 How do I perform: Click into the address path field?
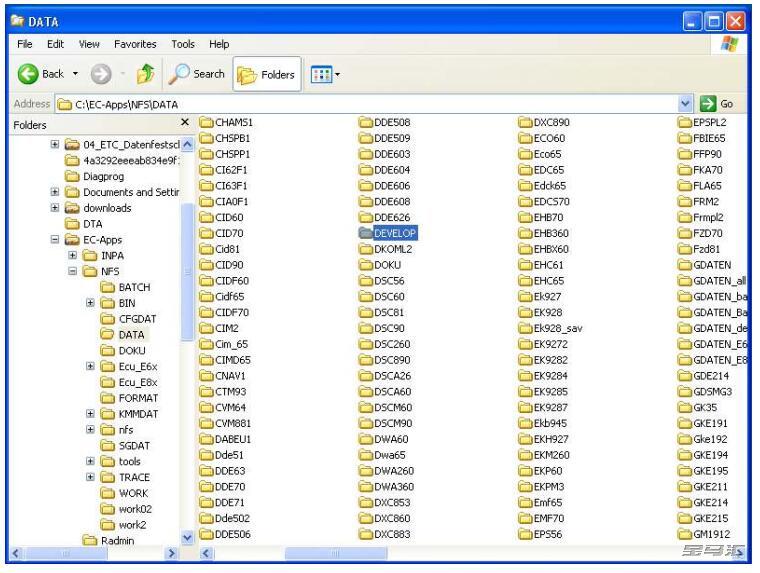(366, 104)
